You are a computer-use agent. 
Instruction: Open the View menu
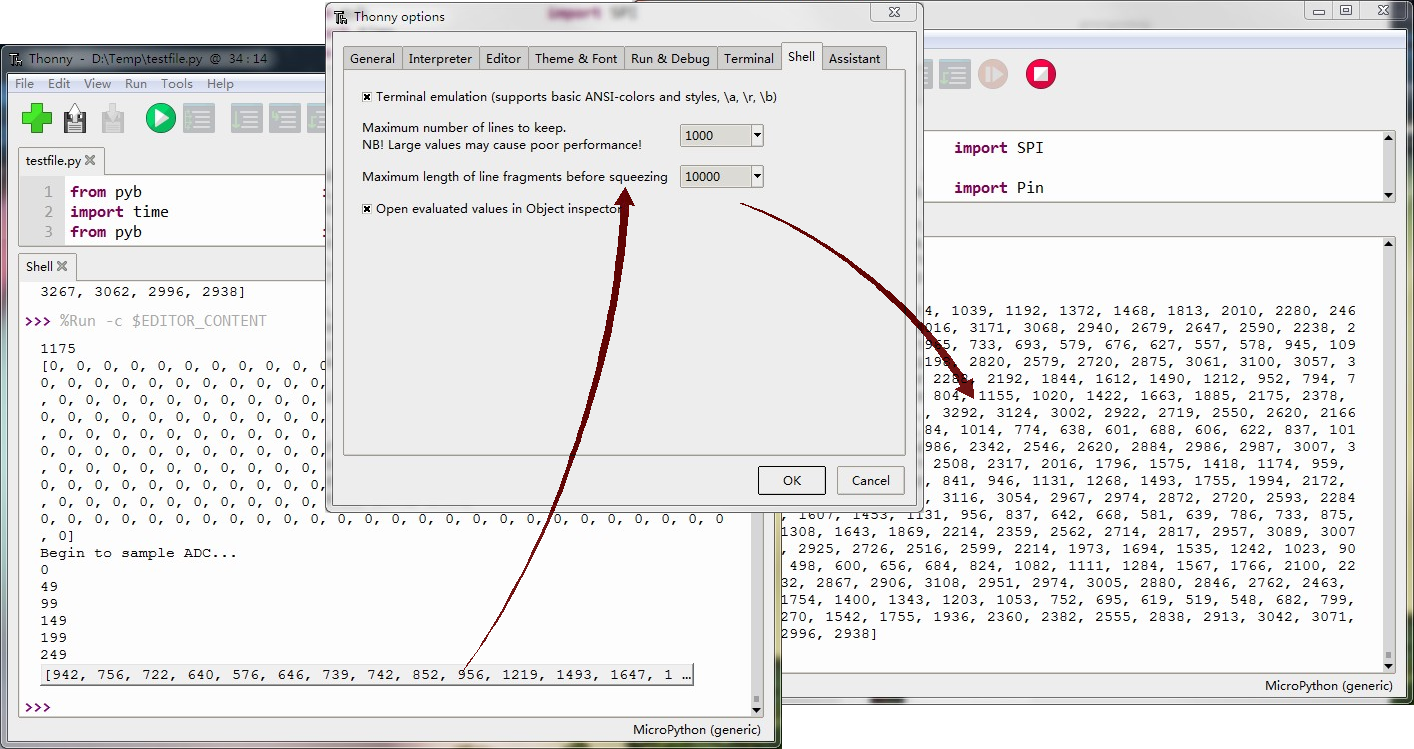pyautogui.click(x=98, y=84)
